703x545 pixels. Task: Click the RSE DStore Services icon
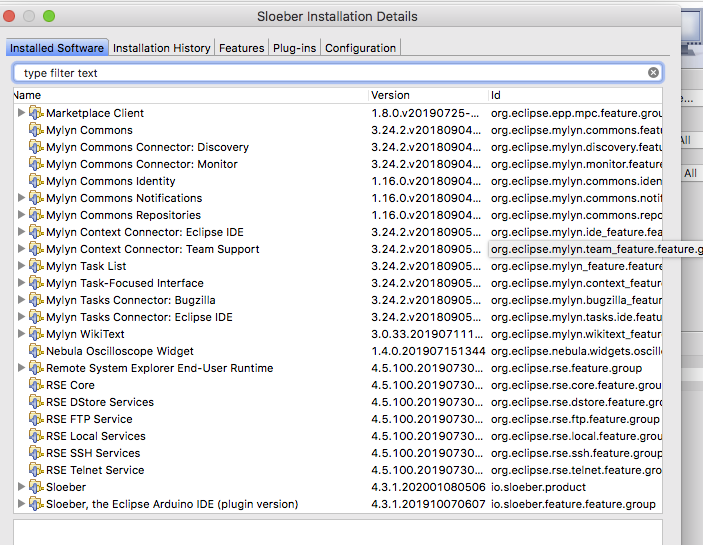point(36,402)
